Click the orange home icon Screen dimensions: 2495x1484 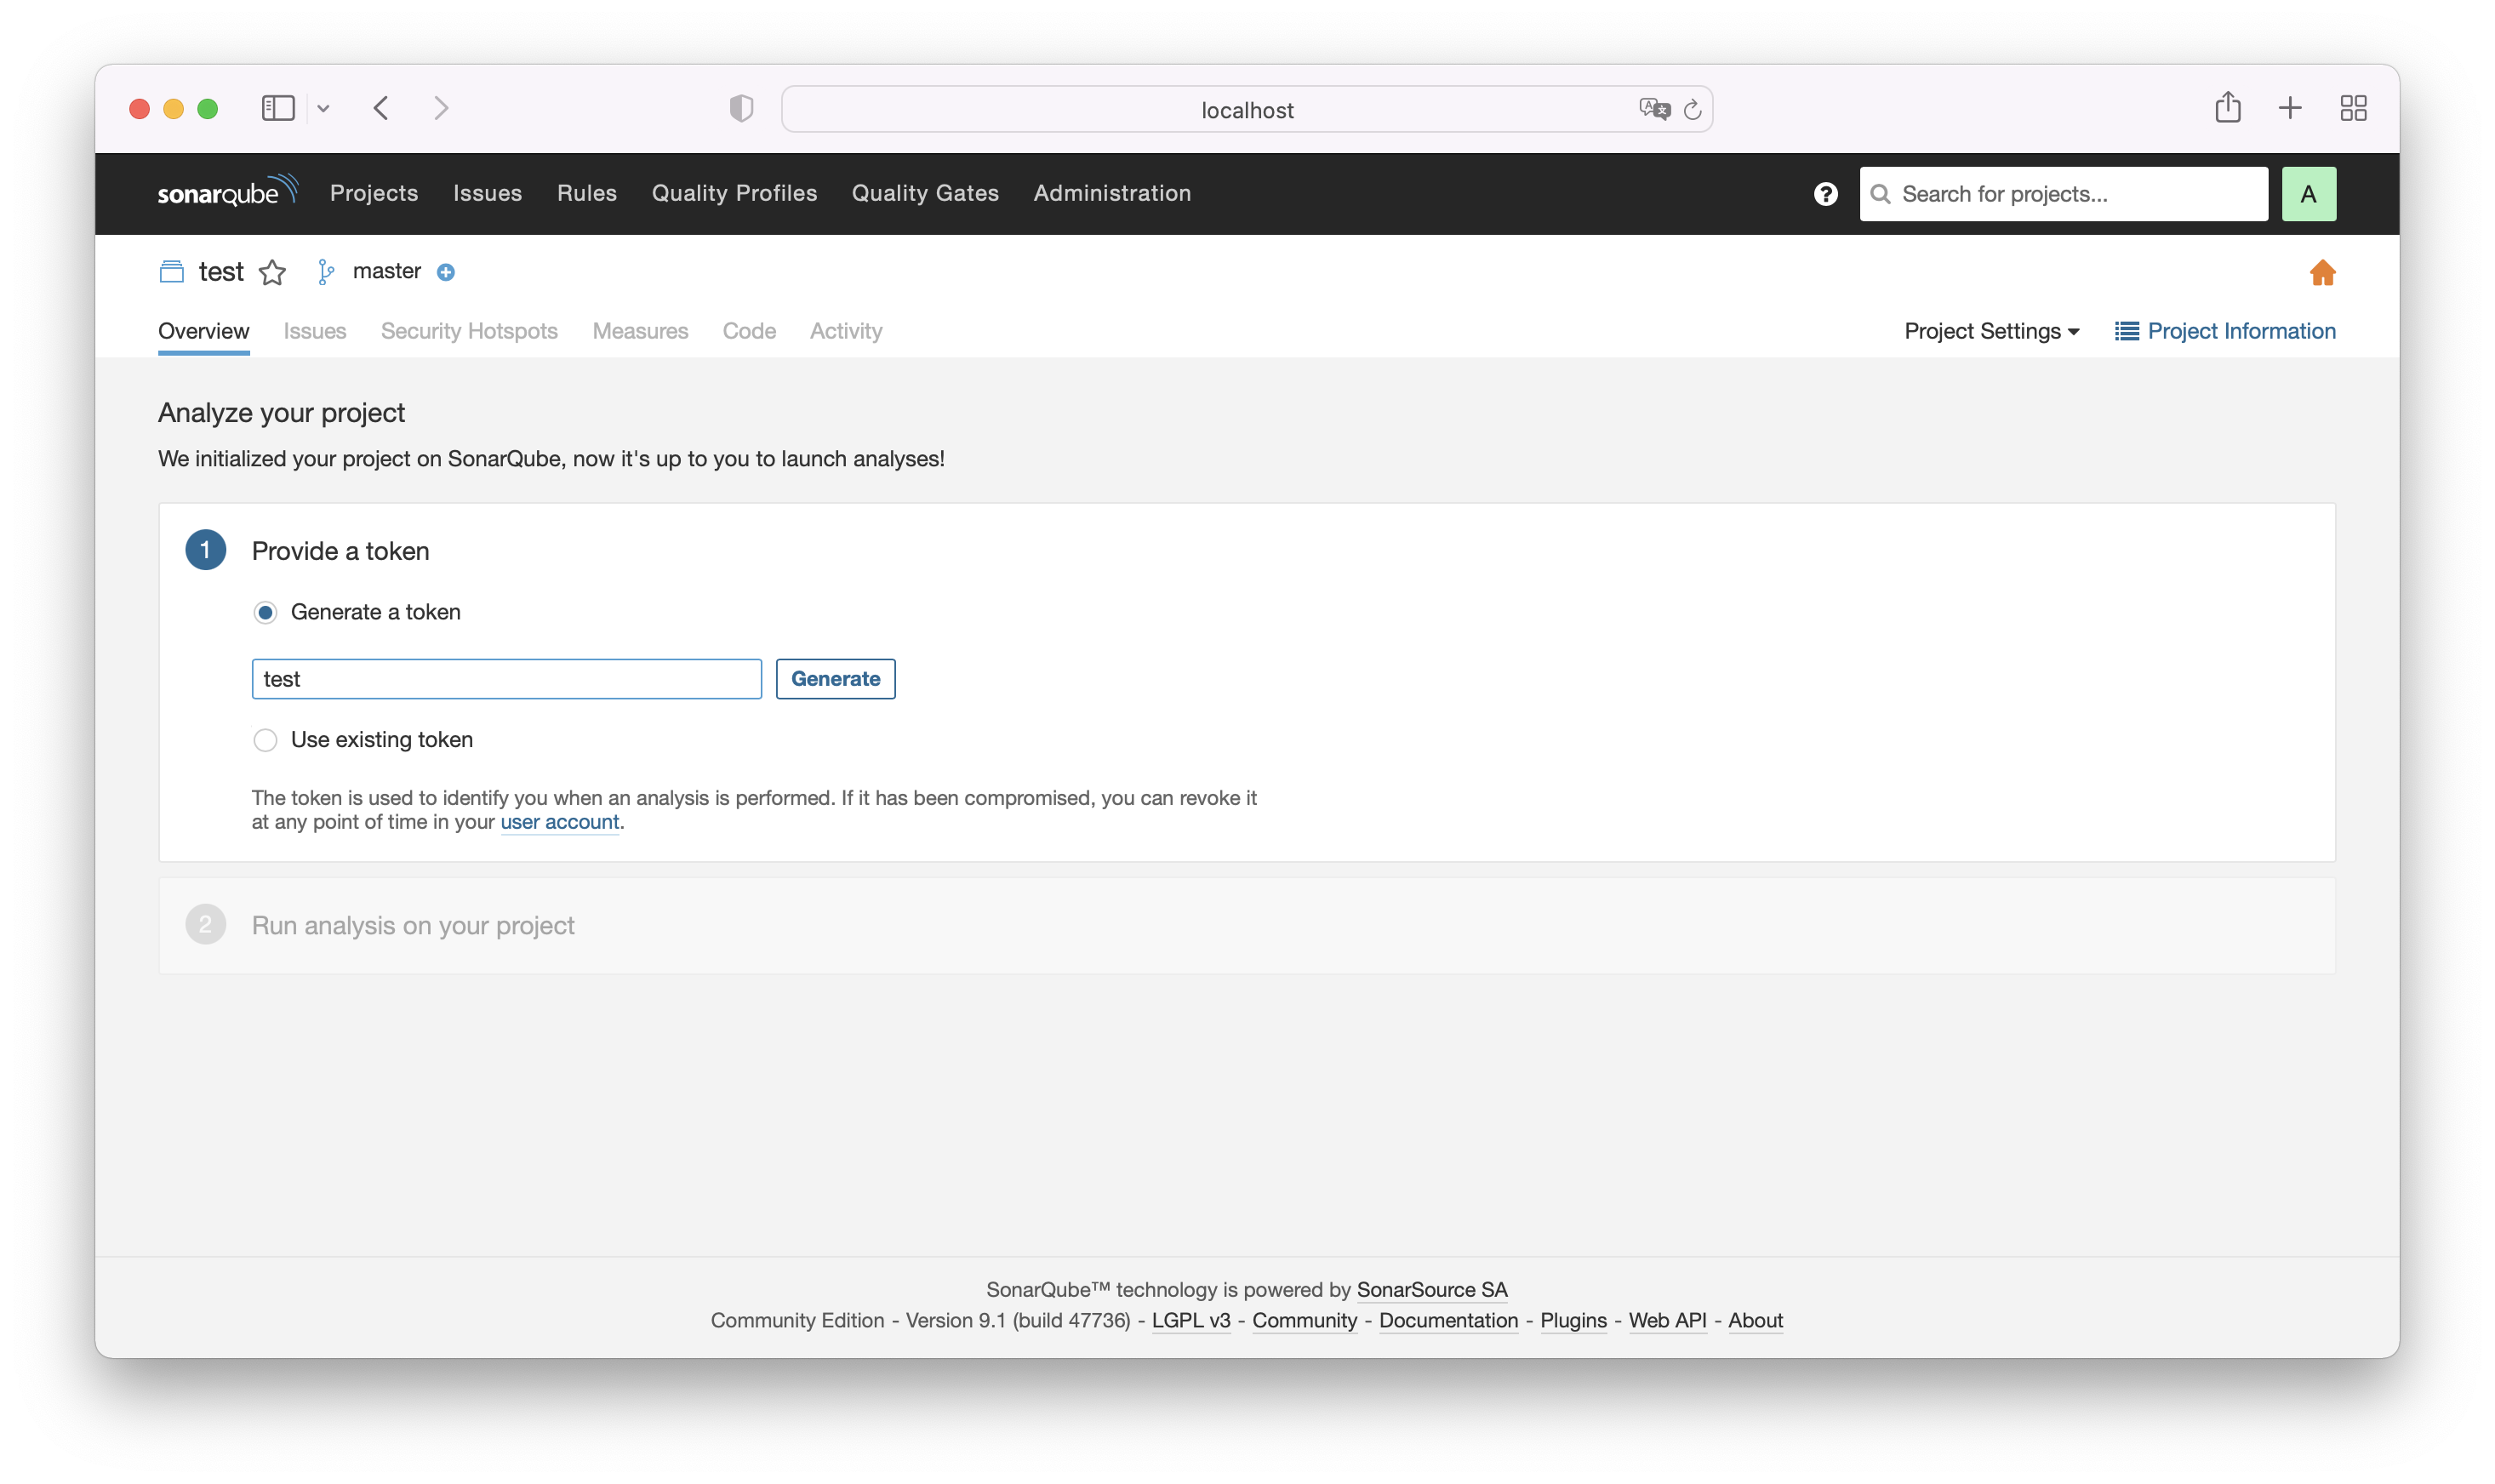(x=2322, y=272)
